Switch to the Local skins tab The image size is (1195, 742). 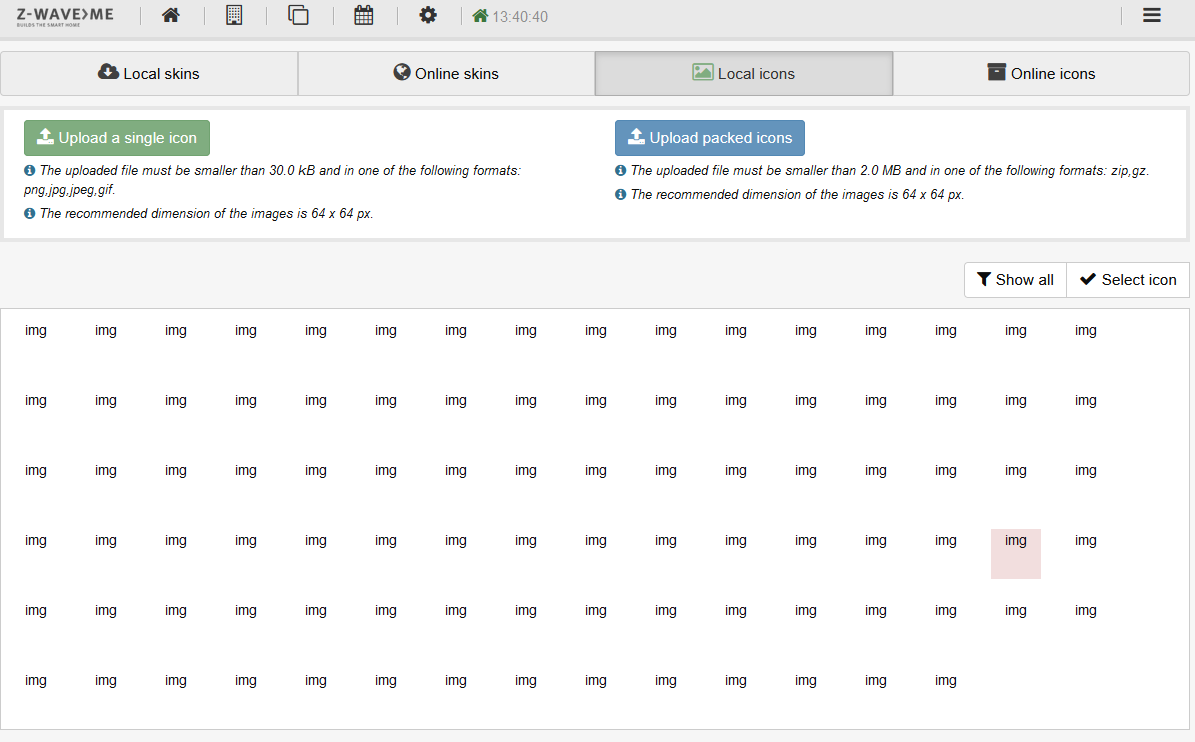click(149, 73)
